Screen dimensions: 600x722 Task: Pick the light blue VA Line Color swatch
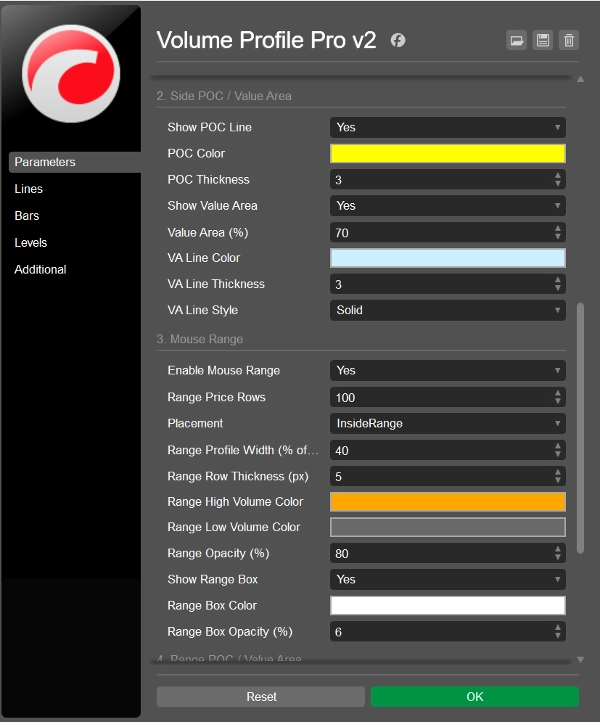[x=448, y=258]
